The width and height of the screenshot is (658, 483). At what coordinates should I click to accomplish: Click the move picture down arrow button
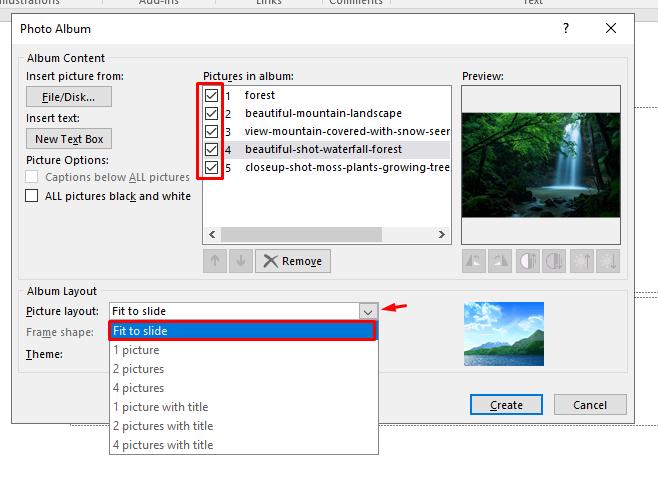(241, 261)
